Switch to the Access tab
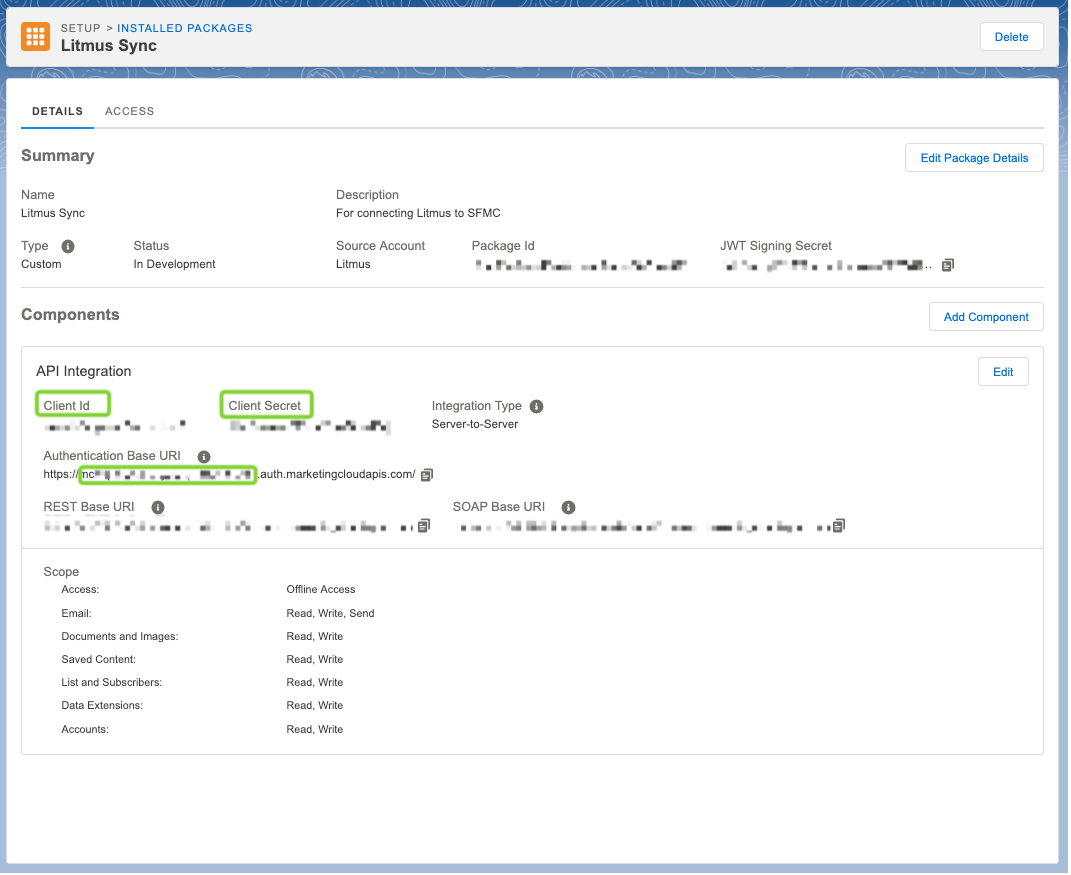Viewport: 1071px width, 875px height. pos(129,111)
